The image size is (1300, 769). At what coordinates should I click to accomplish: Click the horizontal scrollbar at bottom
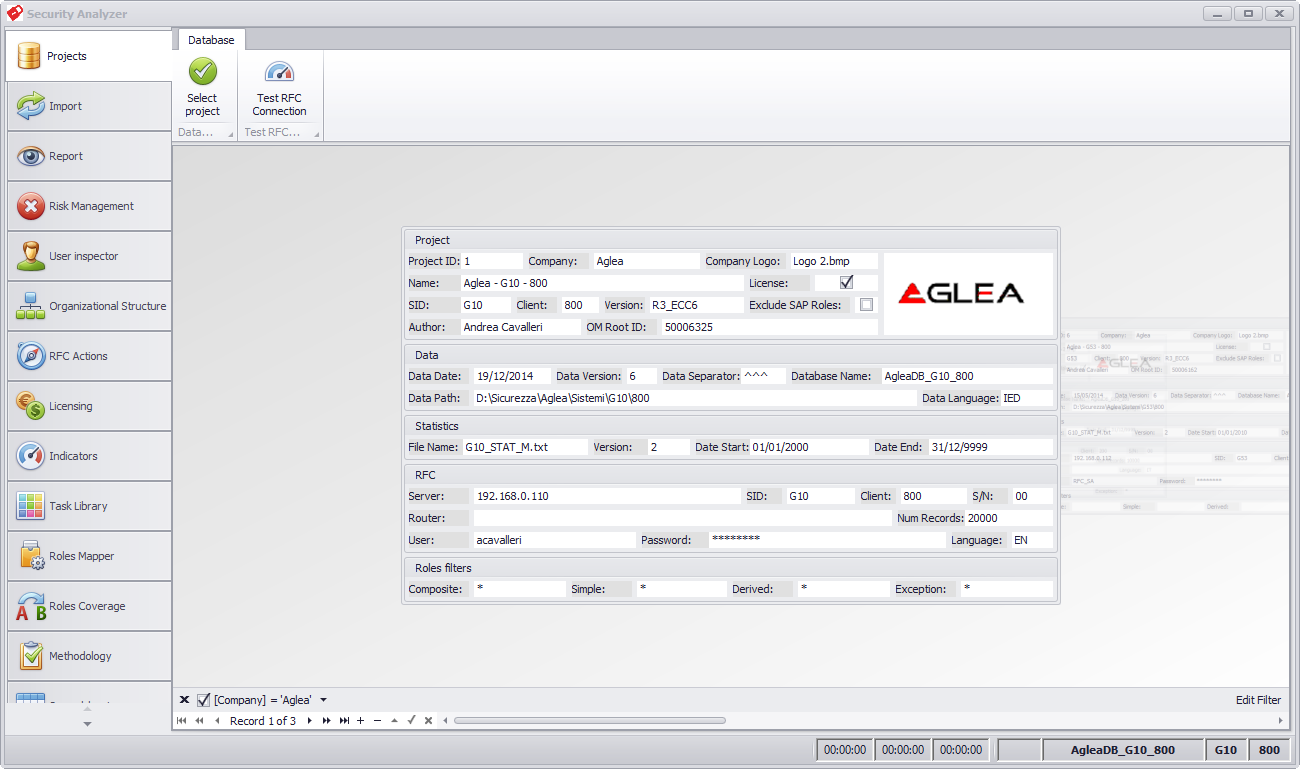tap(861, 720)
